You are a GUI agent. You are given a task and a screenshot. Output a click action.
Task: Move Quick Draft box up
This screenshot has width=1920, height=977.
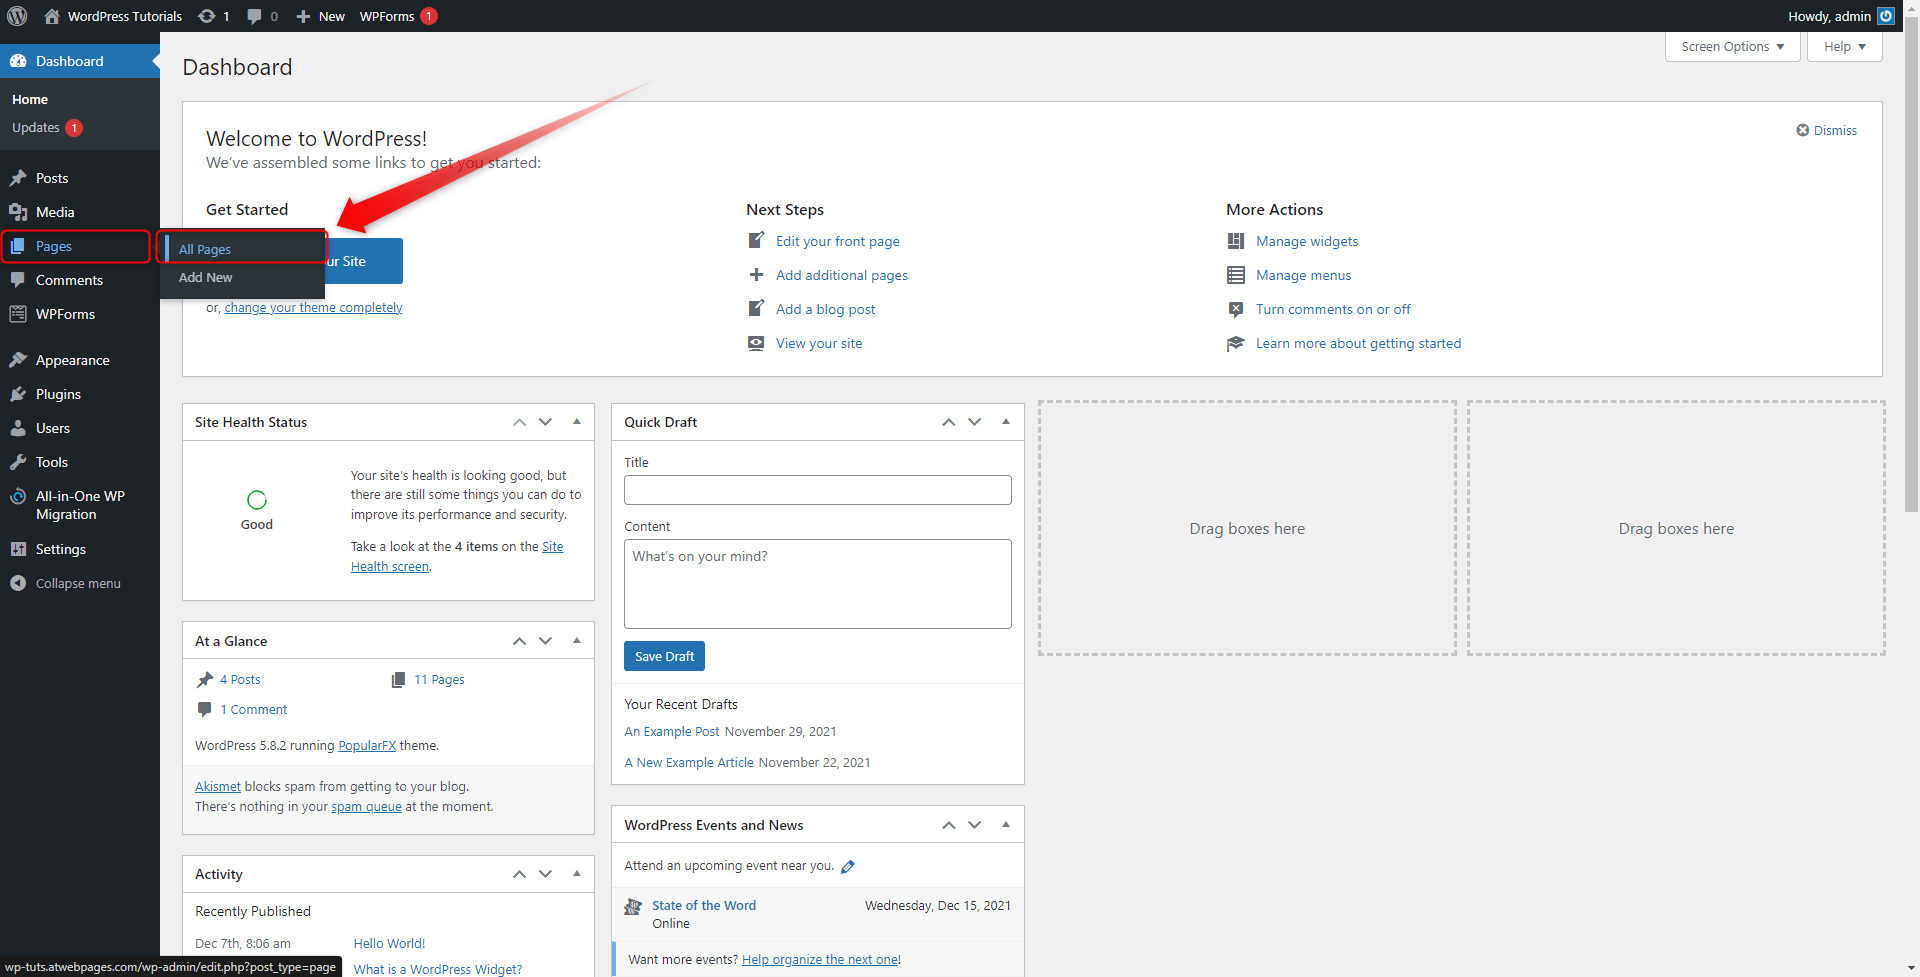tap(948, 422)
